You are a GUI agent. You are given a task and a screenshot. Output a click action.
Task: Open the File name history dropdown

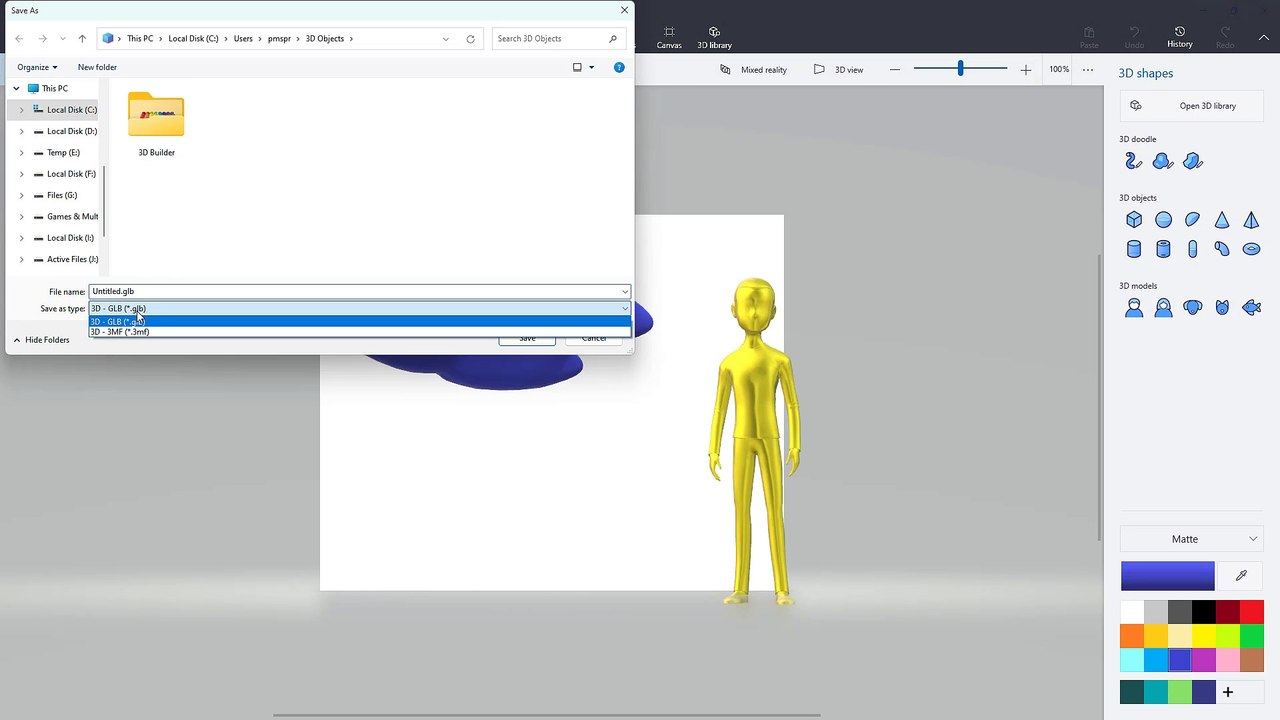(625, 291)
